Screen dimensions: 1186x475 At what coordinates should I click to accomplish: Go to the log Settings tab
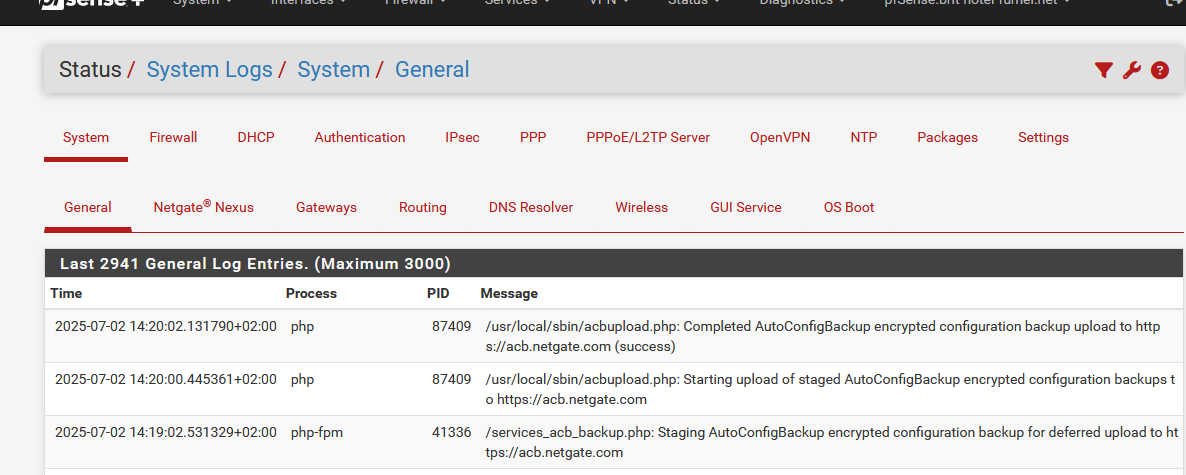point(1043,138)
